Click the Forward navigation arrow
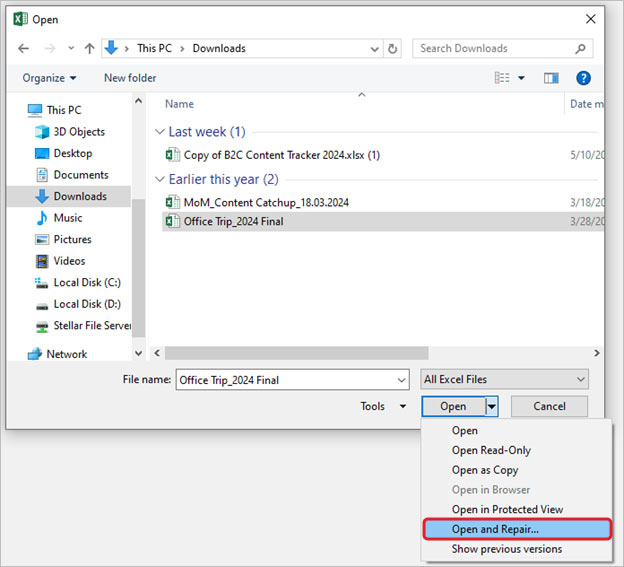This screenshot has height=567, width=624. coord(50,49)
